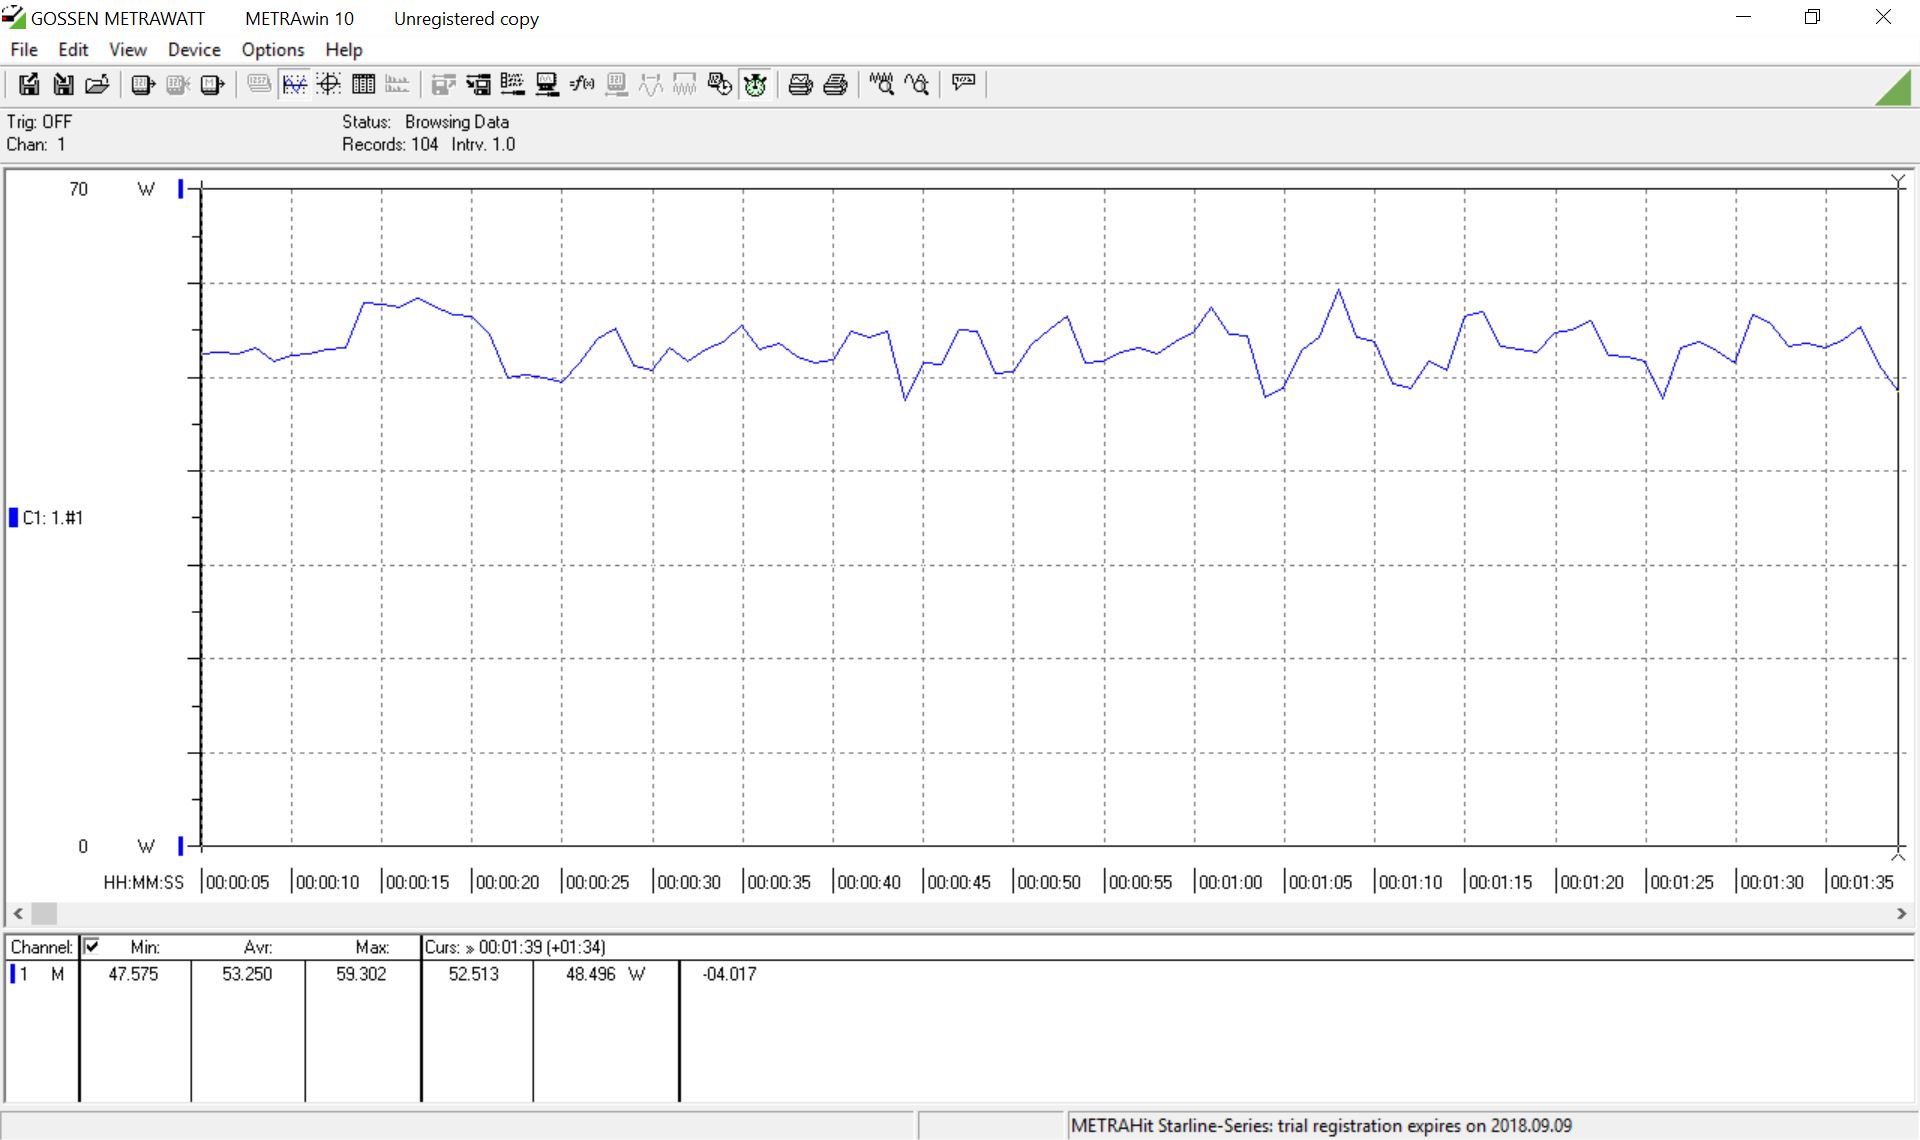Open the Device menu
Image resolution: width=1920 pixels, height=1140 pixels.
click(x=194, y=50)
